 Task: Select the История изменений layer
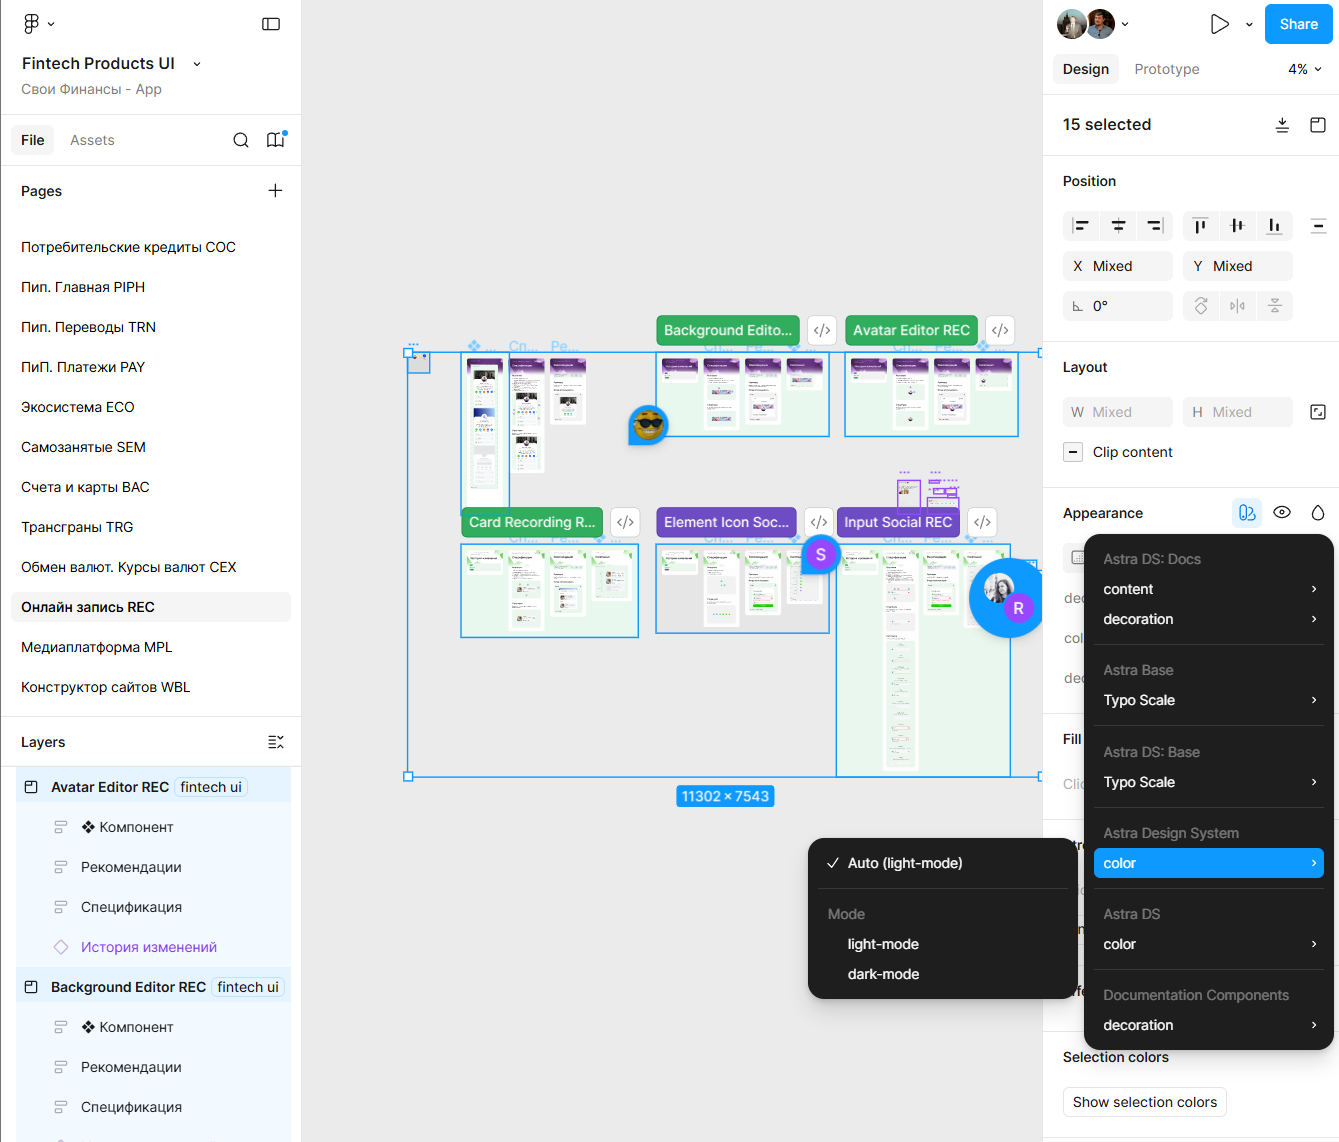(x=149, y=947)
